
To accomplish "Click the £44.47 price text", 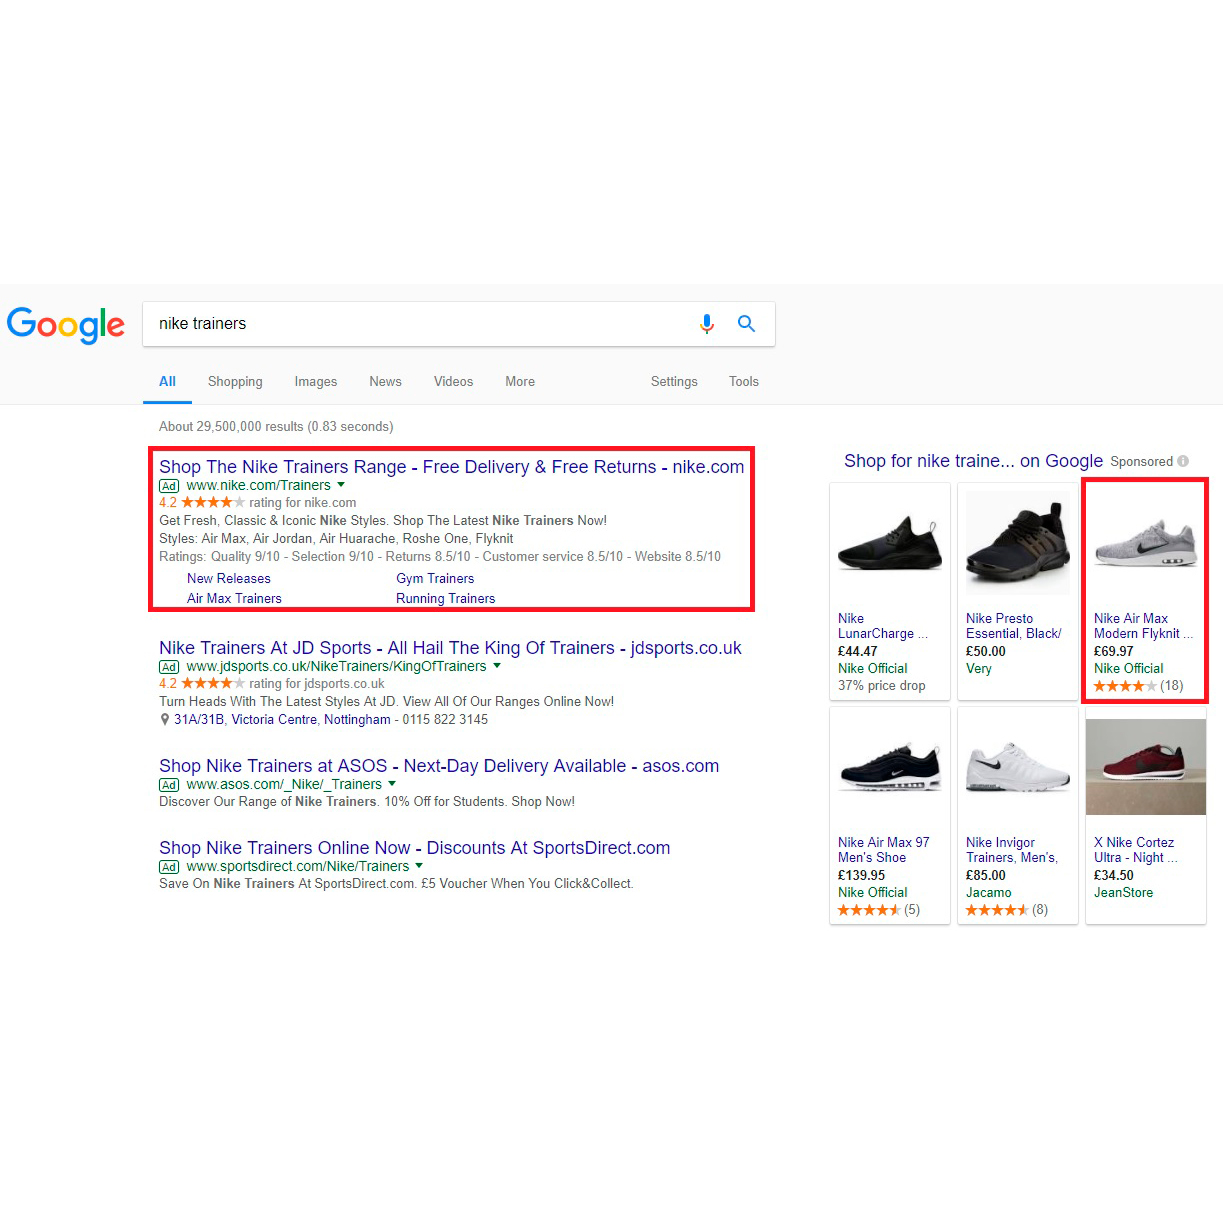I will pyautogui.click(x=858, y=651).
